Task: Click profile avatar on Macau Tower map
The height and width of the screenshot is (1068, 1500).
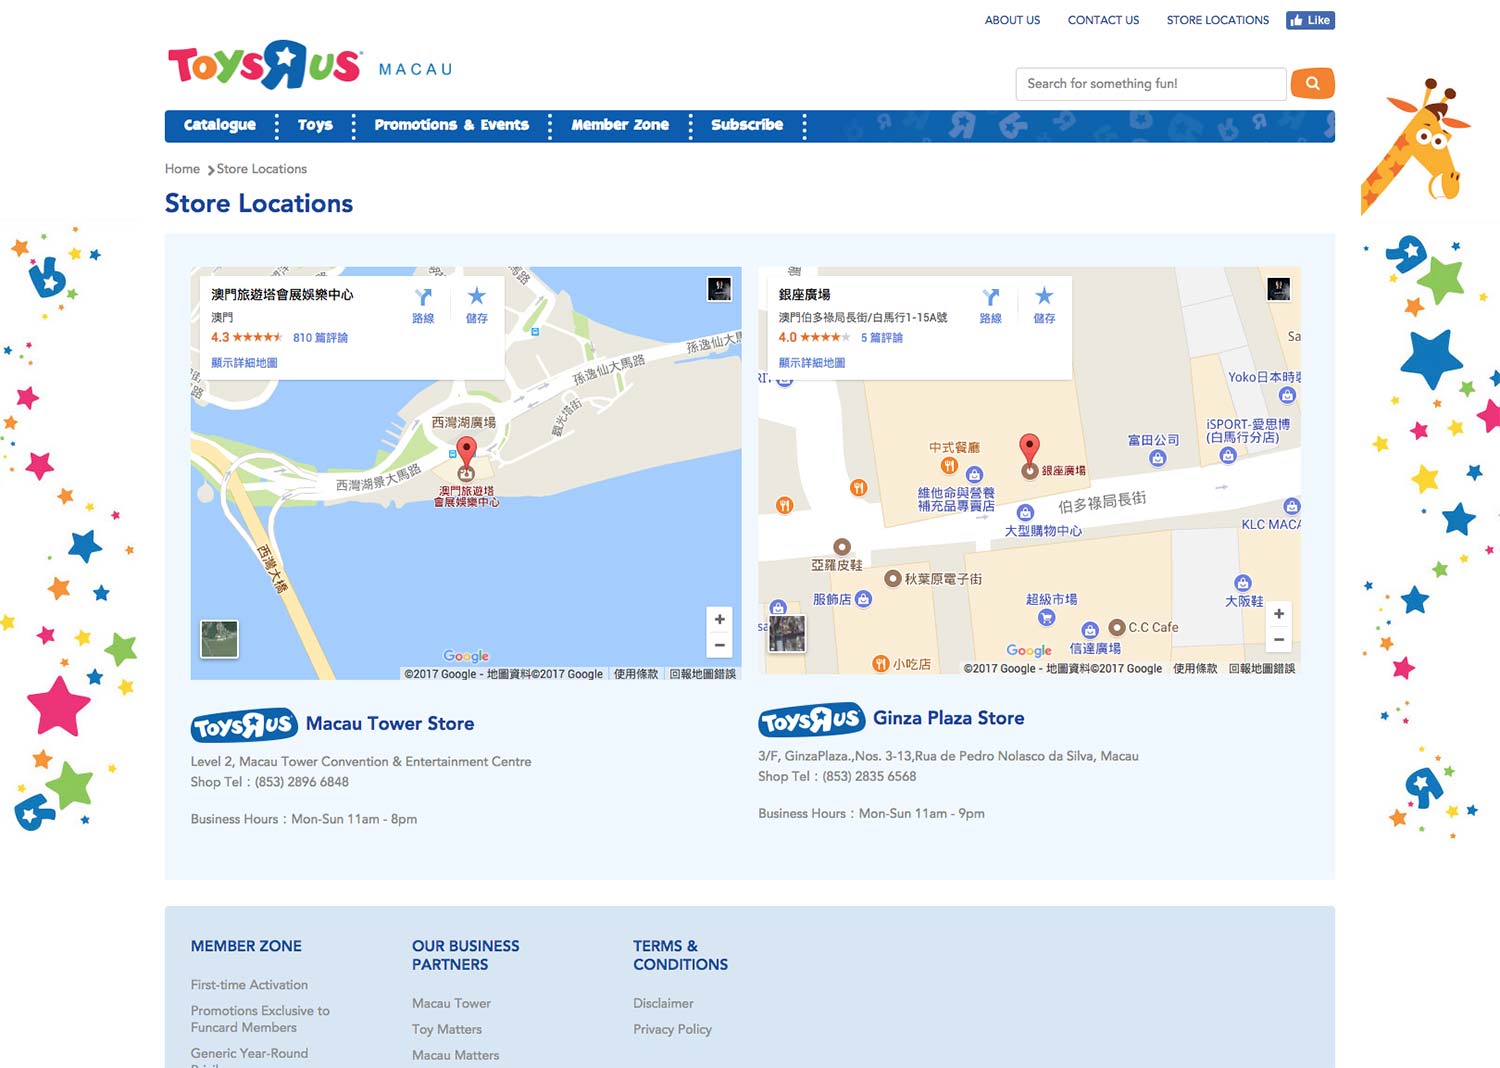Action: [719, 289]
